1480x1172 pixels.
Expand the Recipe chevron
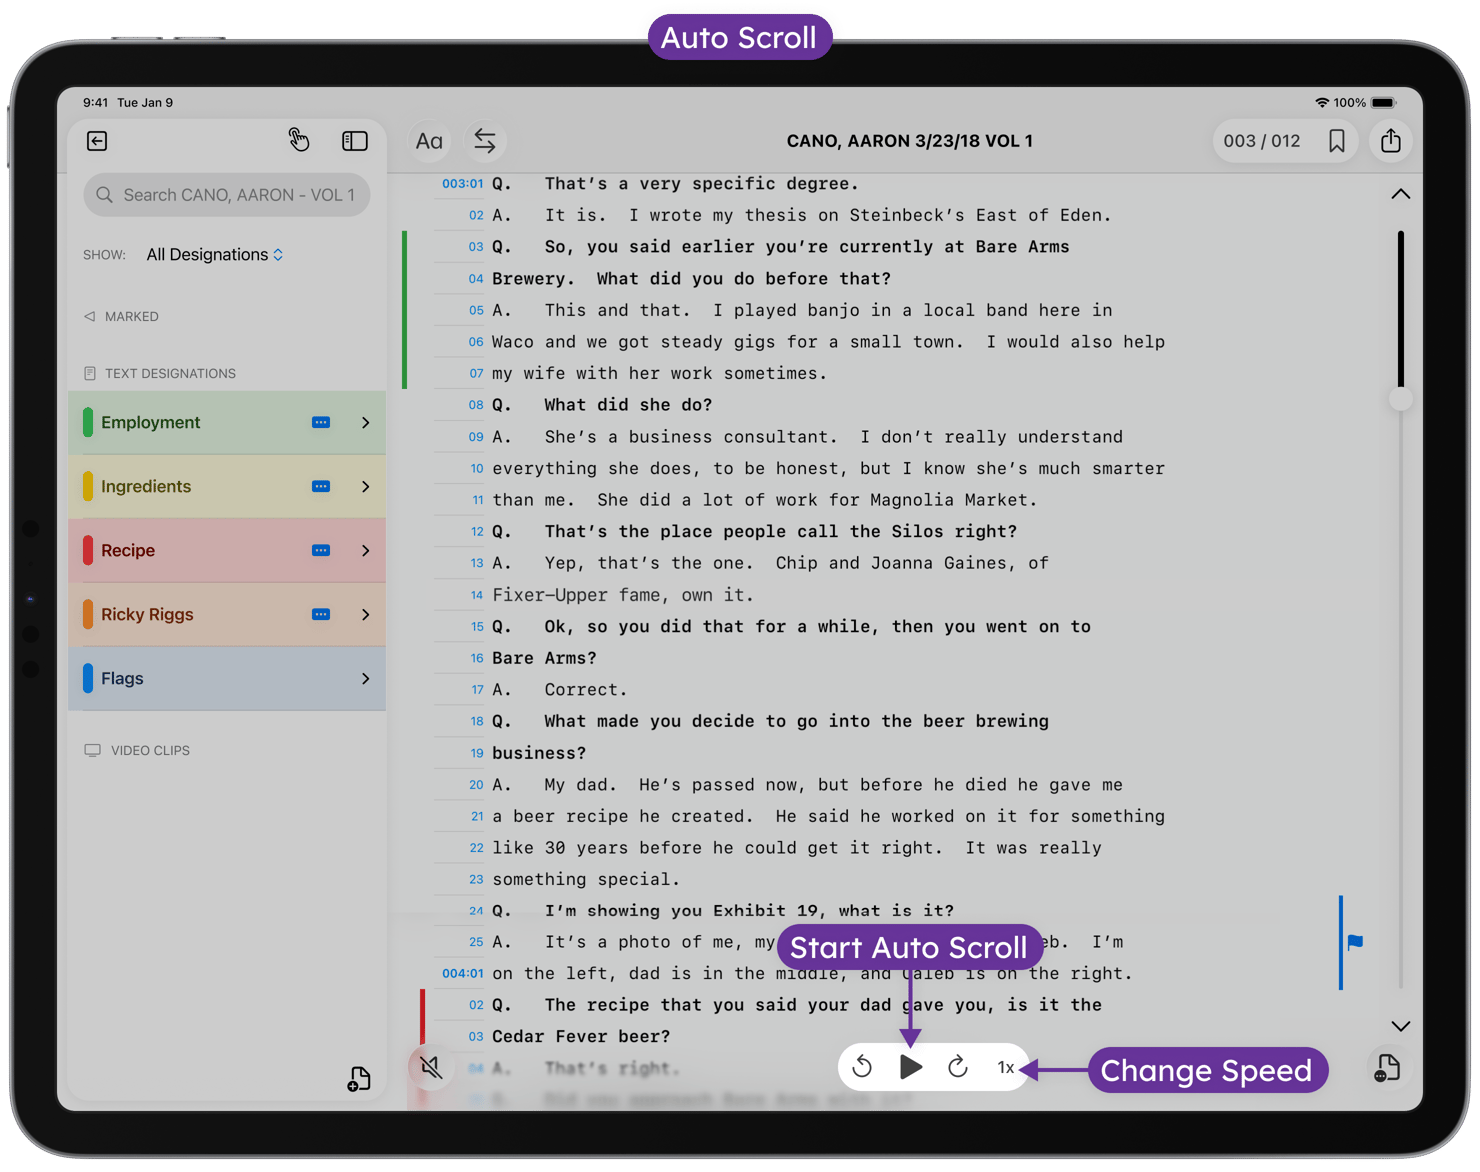coord(366,551)
